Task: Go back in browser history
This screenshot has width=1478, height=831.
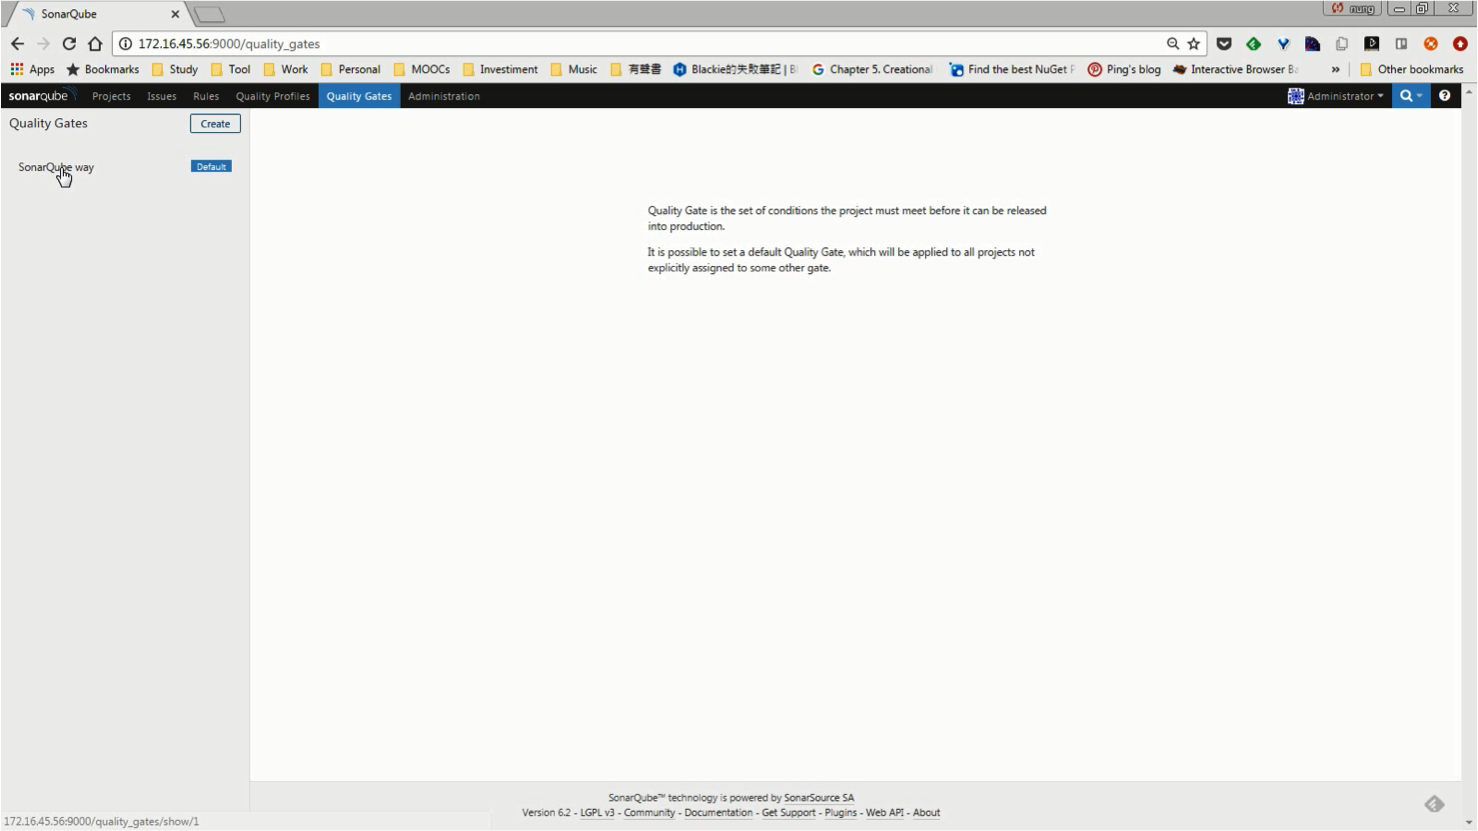Action: click(x=17, y=44)
